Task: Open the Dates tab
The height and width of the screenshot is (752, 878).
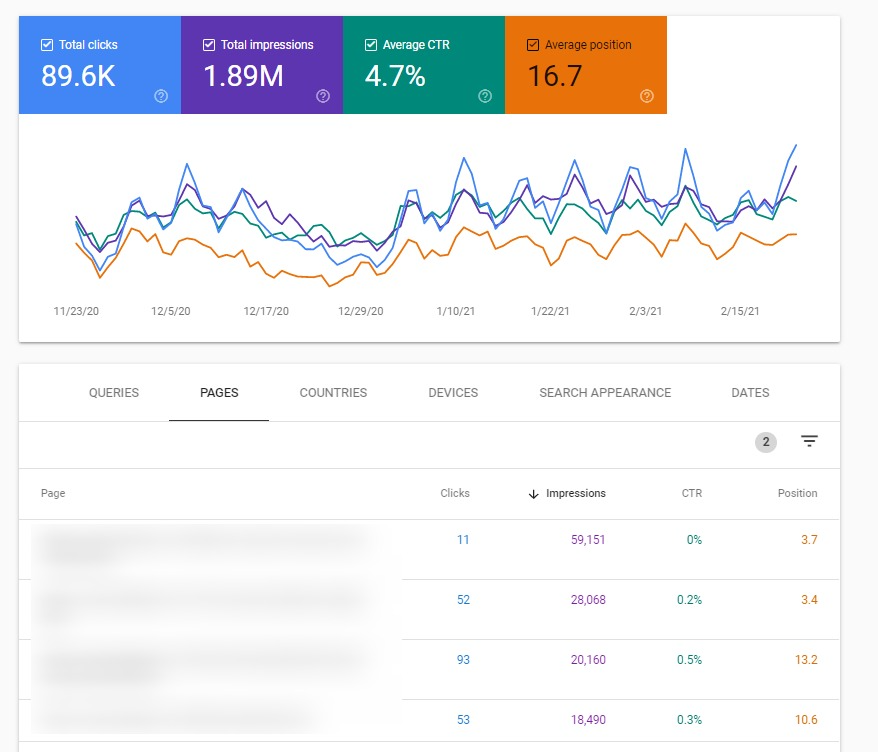Action: (x=749, y=393)
